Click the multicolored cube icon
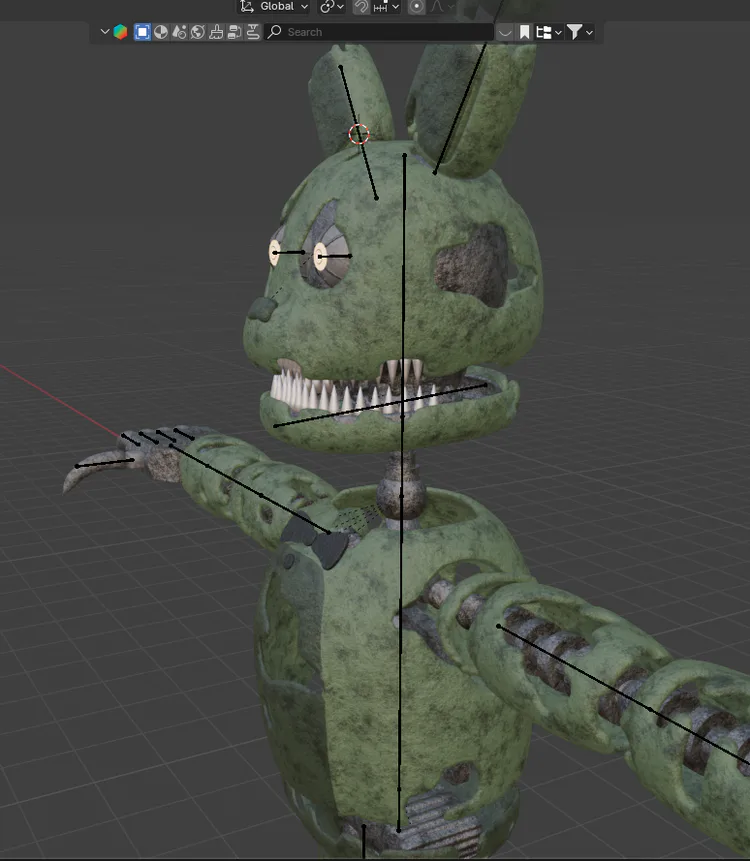Screen dimensions: 750x861 [x=120, y=32]
